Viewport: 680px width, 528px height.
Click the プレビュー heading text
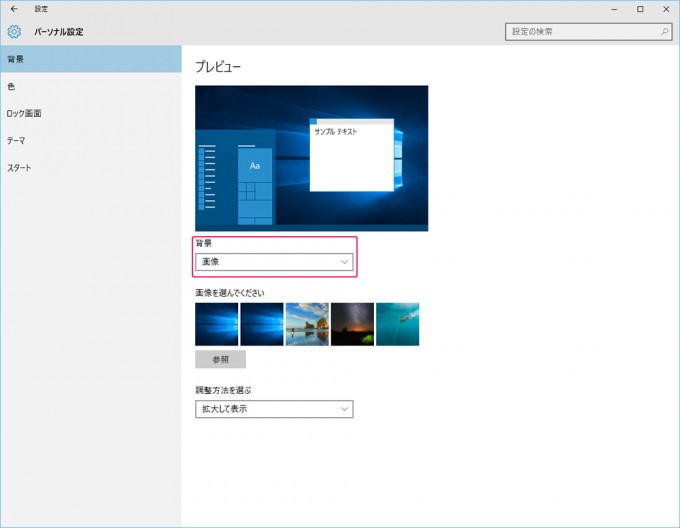(x=218, y=66)
